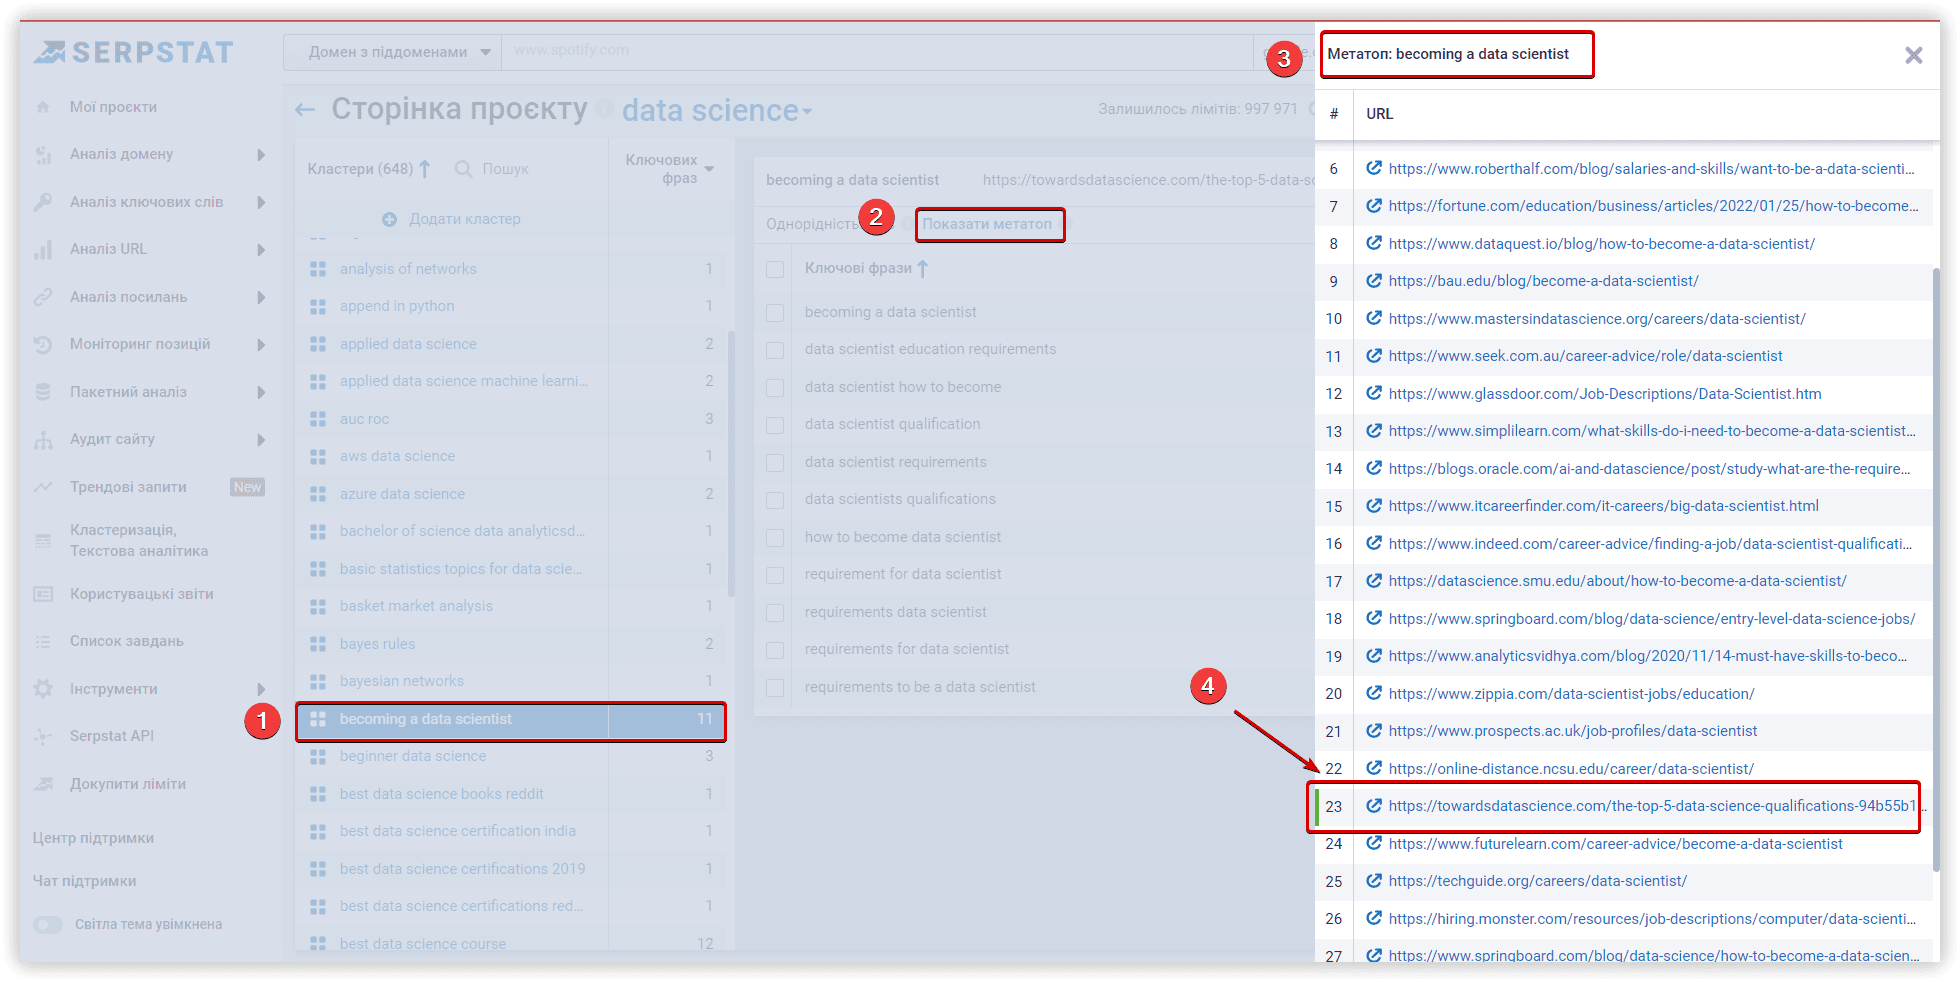Open external link icon for towardsdatascience.com row

click(x=1374, y=806)
